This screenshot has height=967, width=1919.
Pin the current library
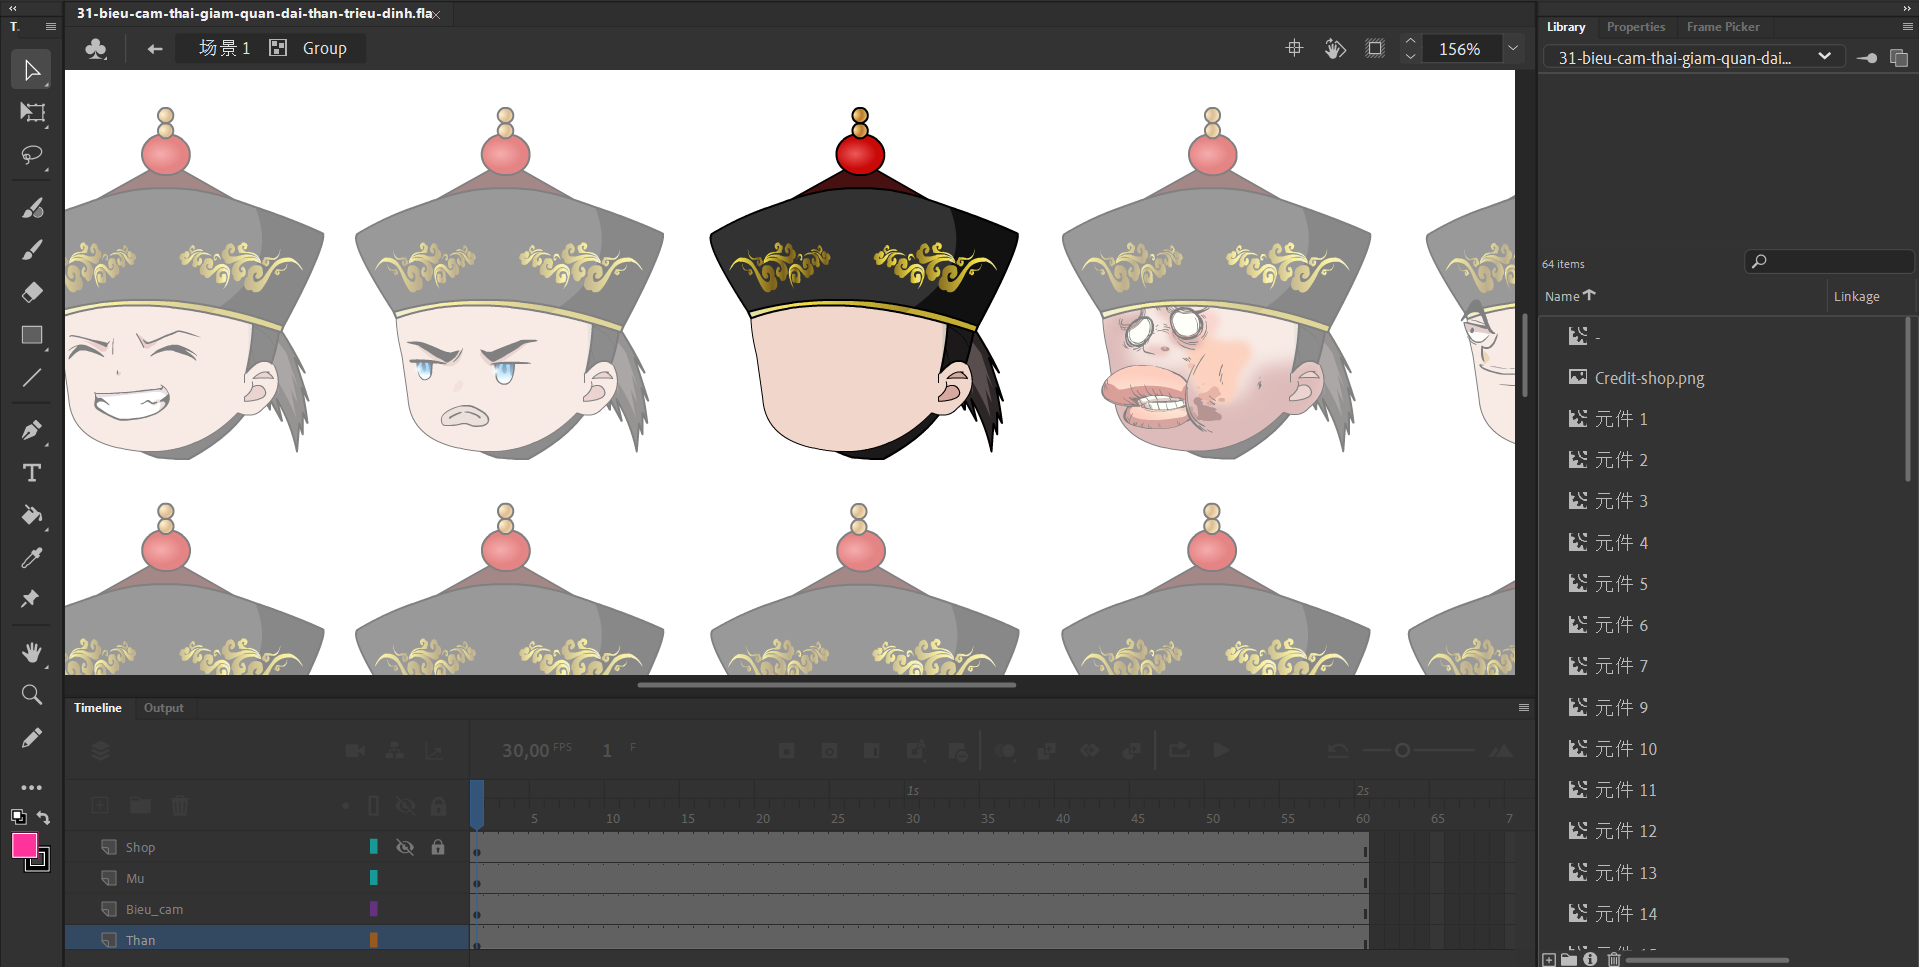click(x=1866, y=58)
